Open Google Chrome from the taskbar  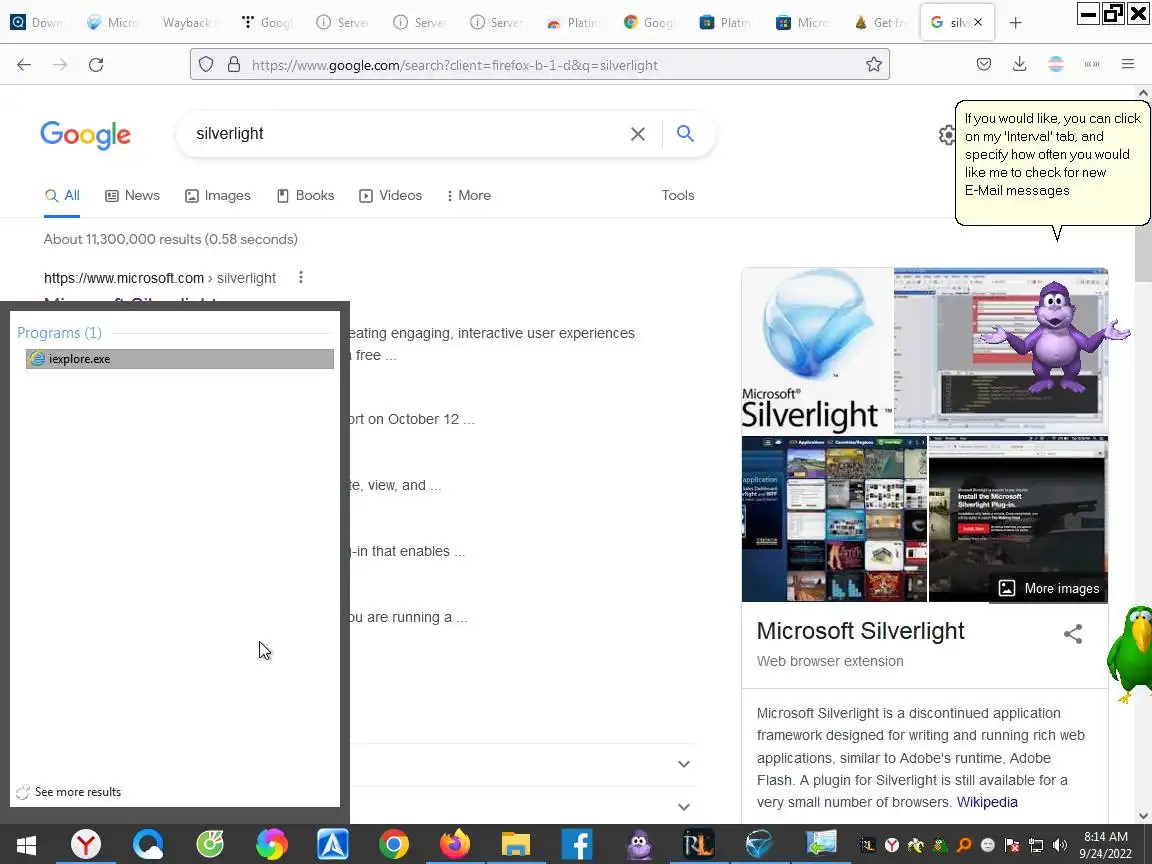point(394,844)
